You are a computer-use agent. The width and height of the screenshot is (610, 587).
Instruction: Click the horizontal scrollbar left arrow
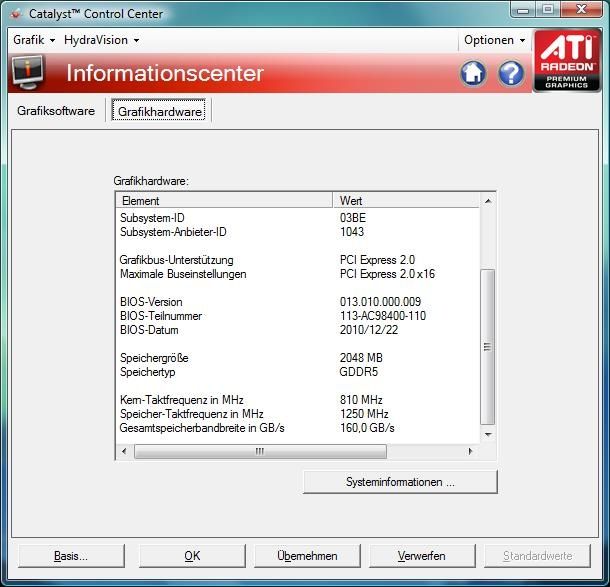click(x=124, y=451)
